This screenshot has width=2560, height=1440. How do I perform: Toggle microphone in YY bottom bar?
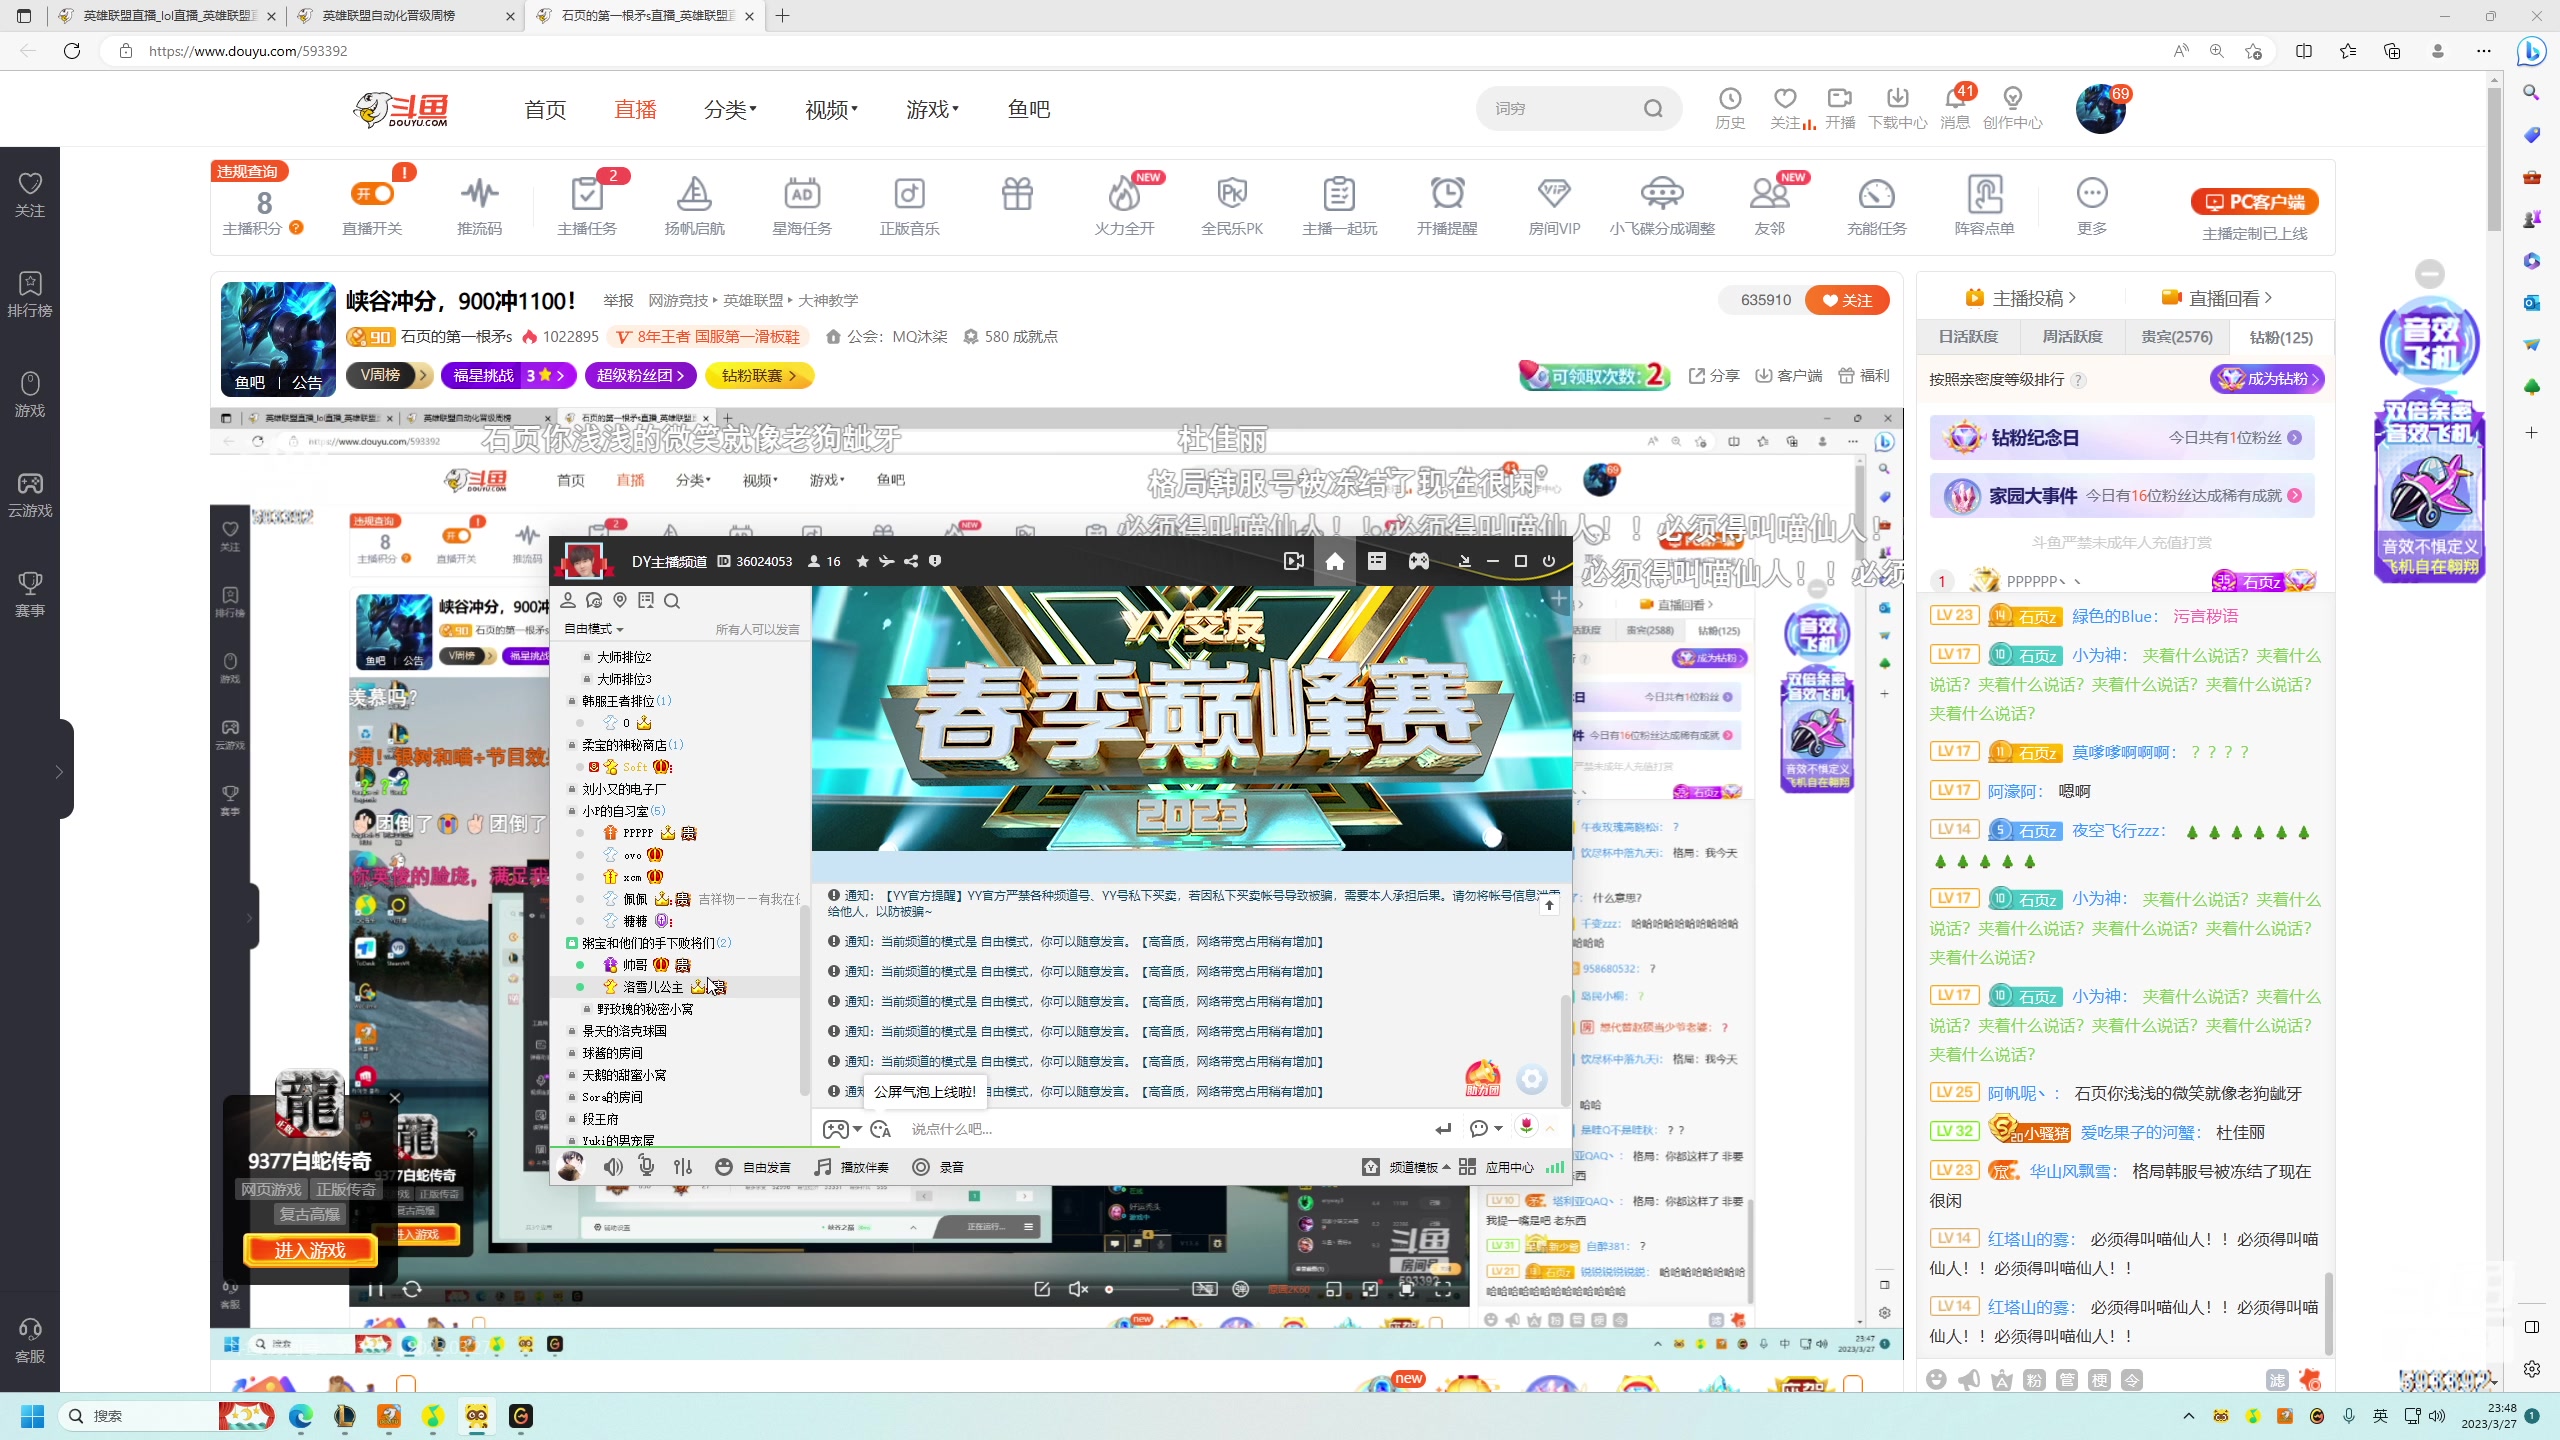(647, 1167)
